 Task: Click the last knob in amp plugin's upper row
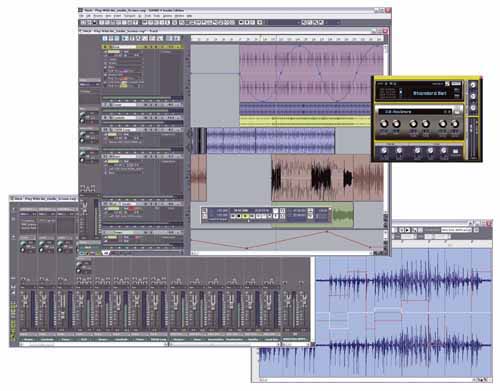tap(455, 124)
